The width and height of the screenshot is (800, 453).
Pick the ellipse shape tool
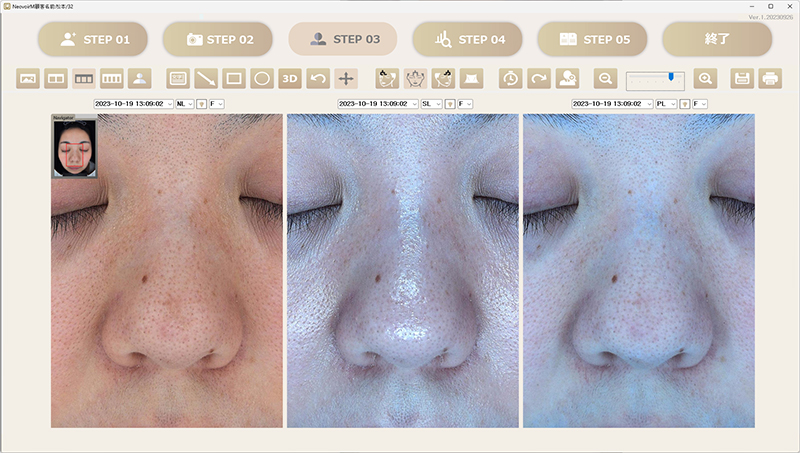262,78
